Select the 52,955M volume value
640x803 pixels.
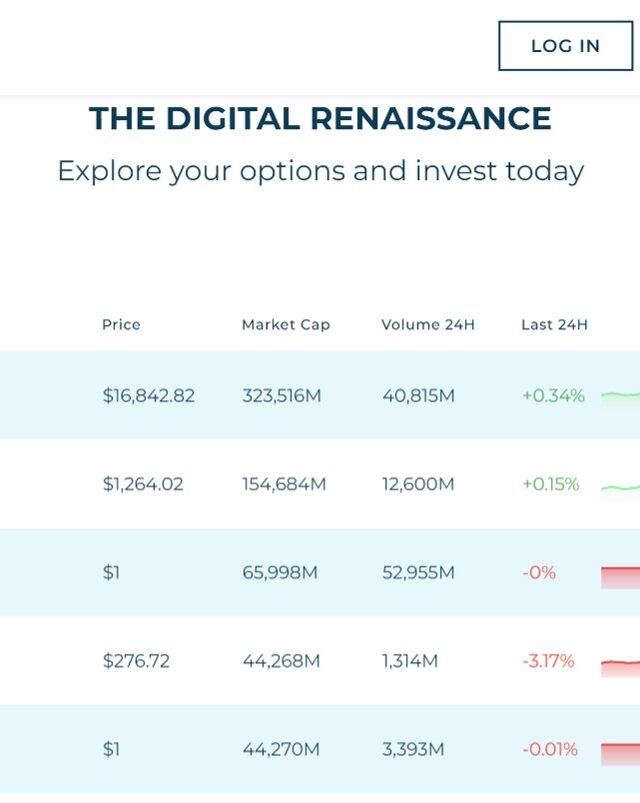point(417,573)
